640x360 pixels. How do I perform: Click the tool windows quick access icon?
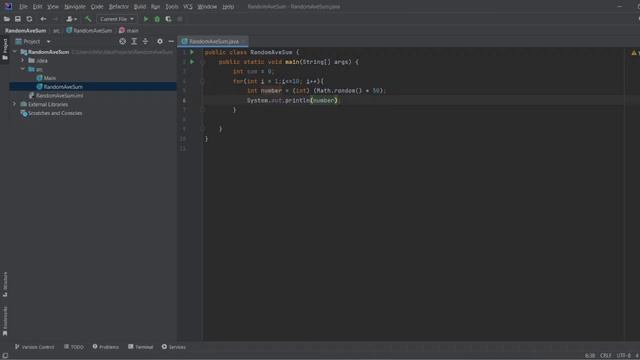pyautogui.click(x=5, y=356)
